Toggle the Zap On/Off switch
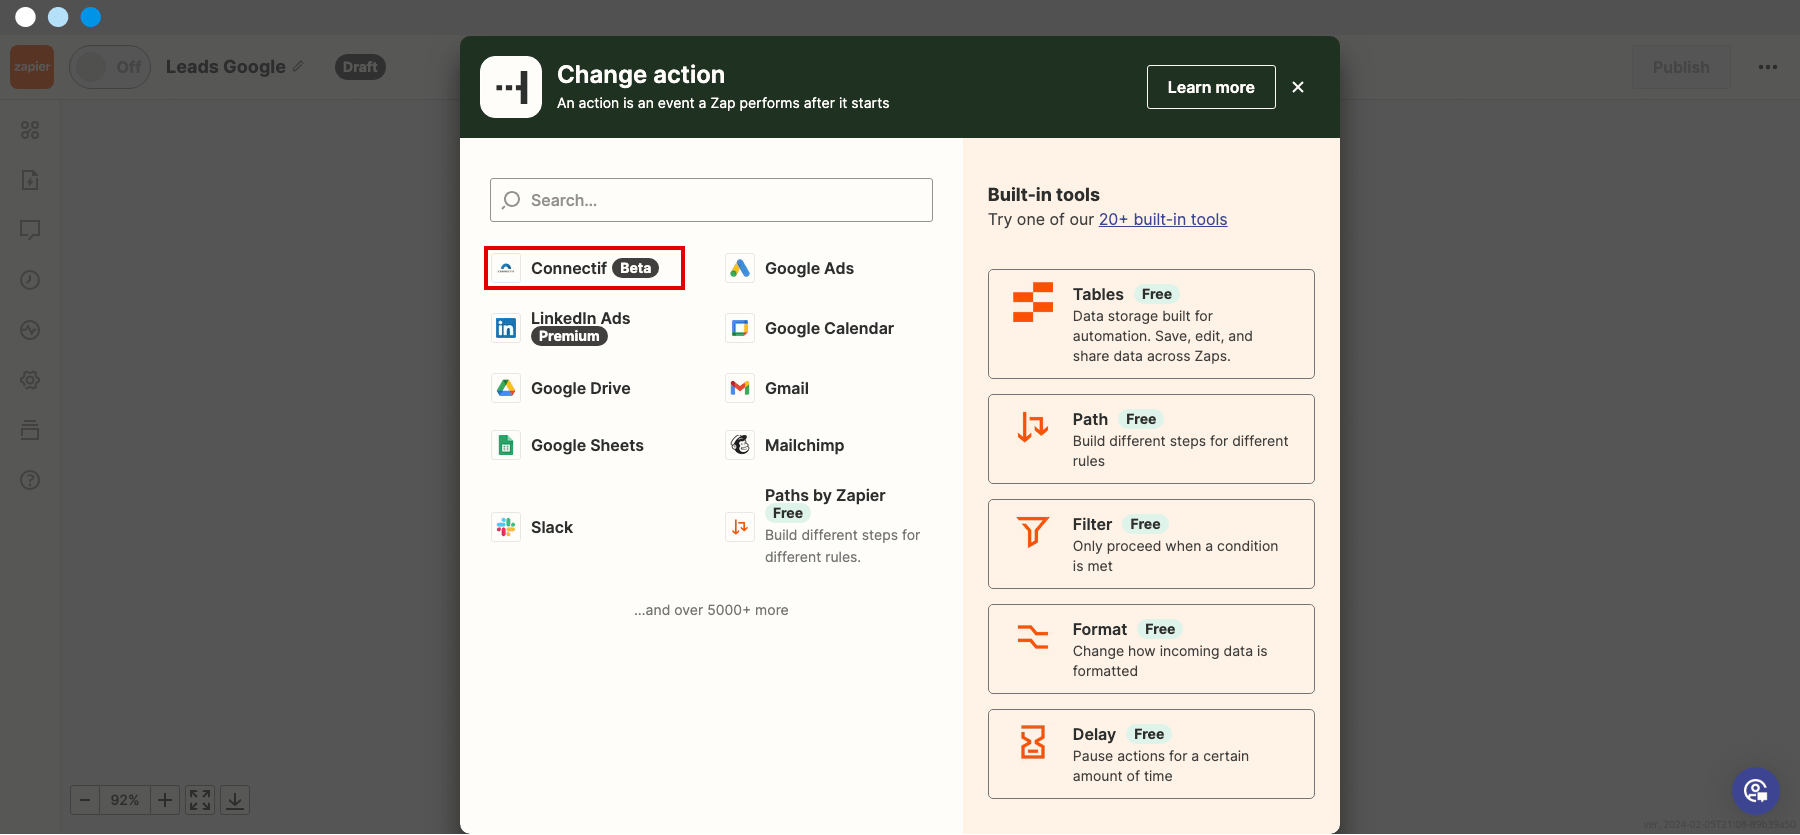The width and height of the screenshot is (1800, 835). coord(109,67)
